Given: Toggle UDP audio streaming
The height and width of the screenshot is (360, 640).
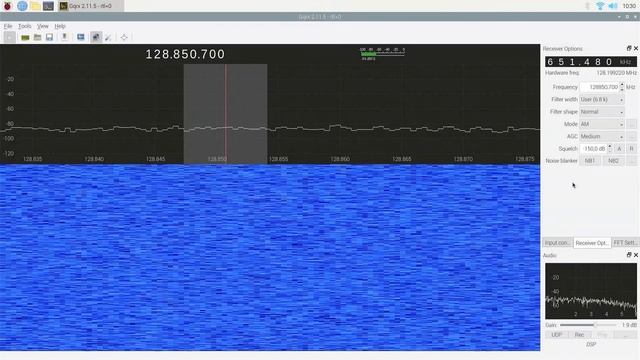Looking at the screenshot, I should pos(557,335).
